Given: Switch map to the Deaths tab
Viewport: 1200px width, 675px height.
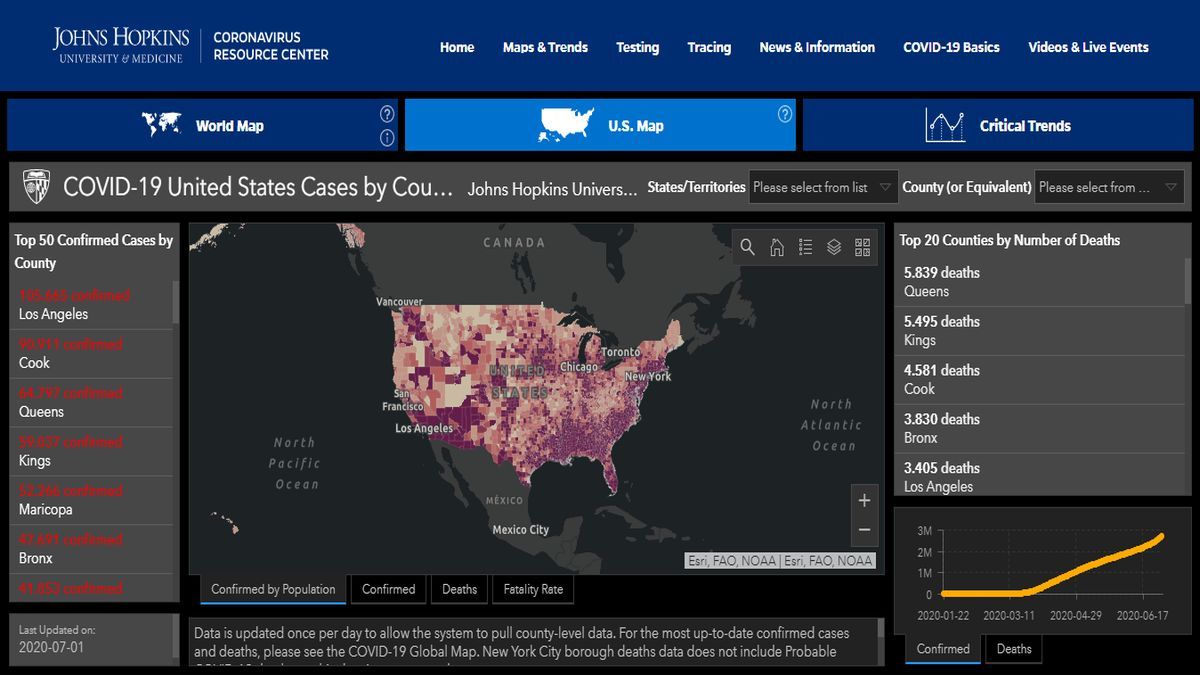Looking at the screenshot, I should point(459,589).
